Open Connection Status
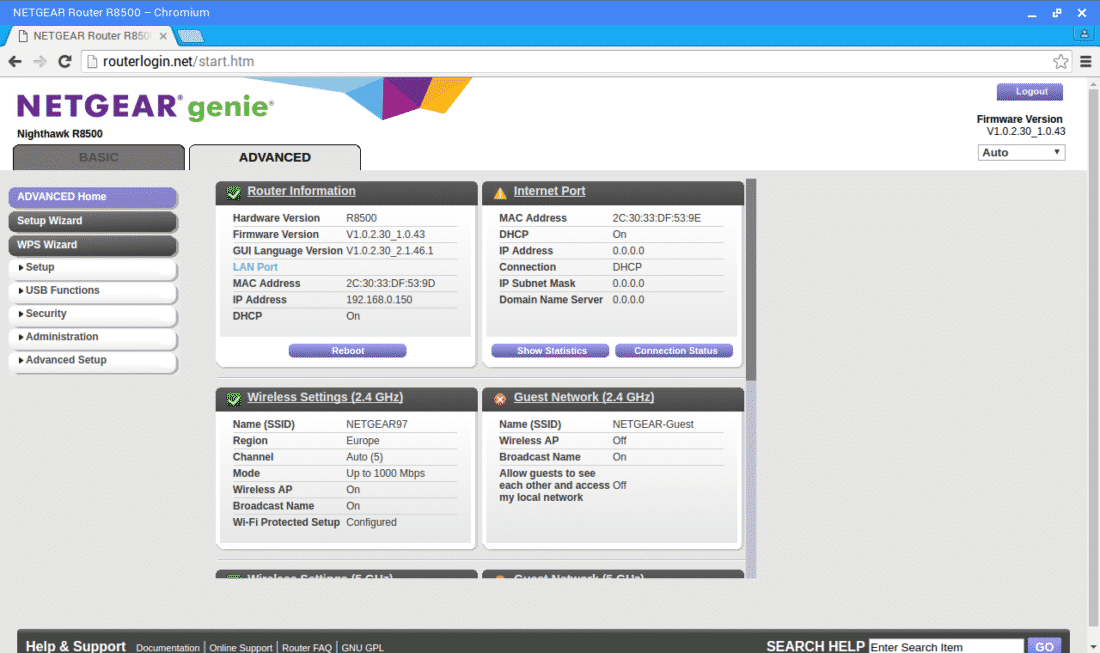The width and height of the screenshot is (1100, 653). tap(674, 351)
